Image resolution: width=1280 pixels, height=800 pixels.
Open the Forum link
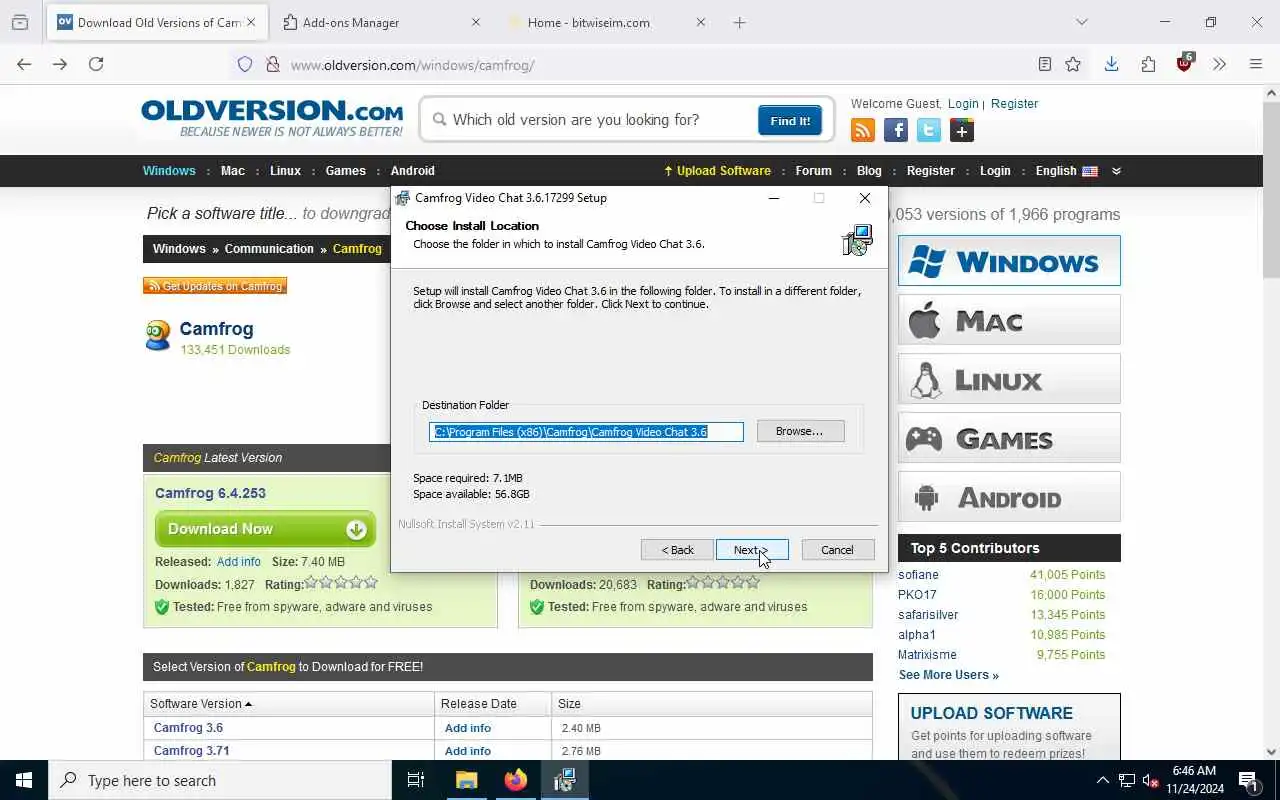(814, 171)
